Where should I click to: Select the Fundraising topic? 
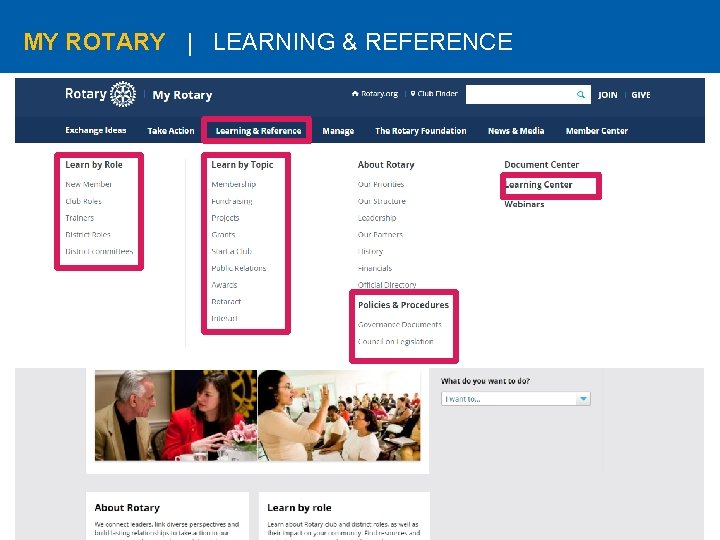(232, 201)
